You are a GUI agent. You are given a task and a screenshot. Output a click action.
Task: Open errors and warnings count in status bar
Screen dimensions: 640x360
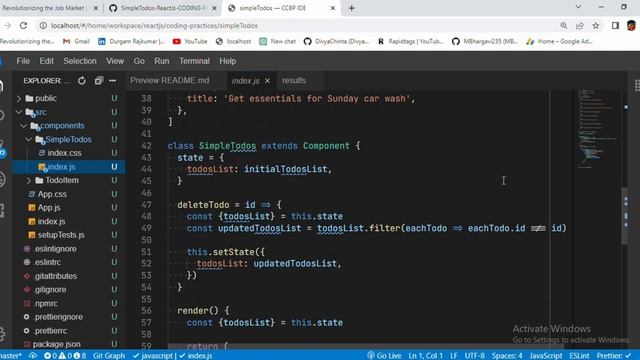click(x=65, y=356)
